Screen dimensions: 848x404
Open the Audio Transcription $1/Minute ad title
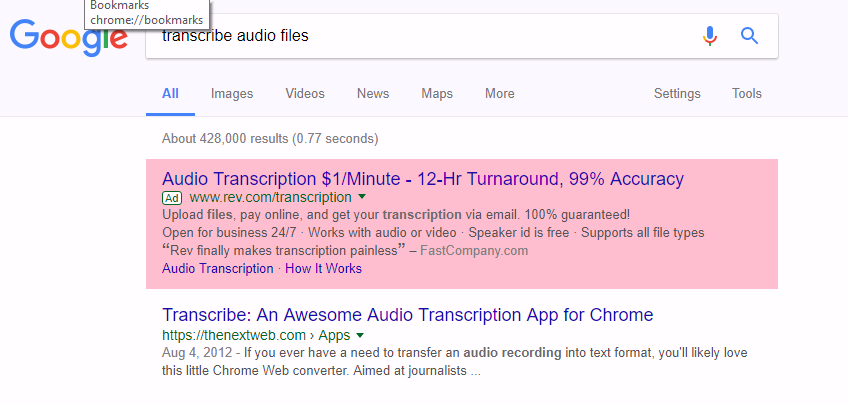[423, 178]
